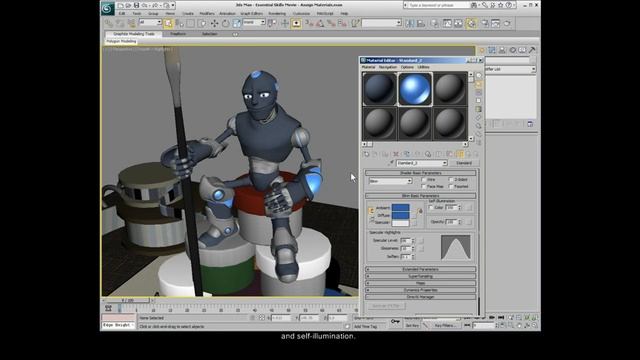Click the Mirror tool in main toolbar

coord(410,24)
